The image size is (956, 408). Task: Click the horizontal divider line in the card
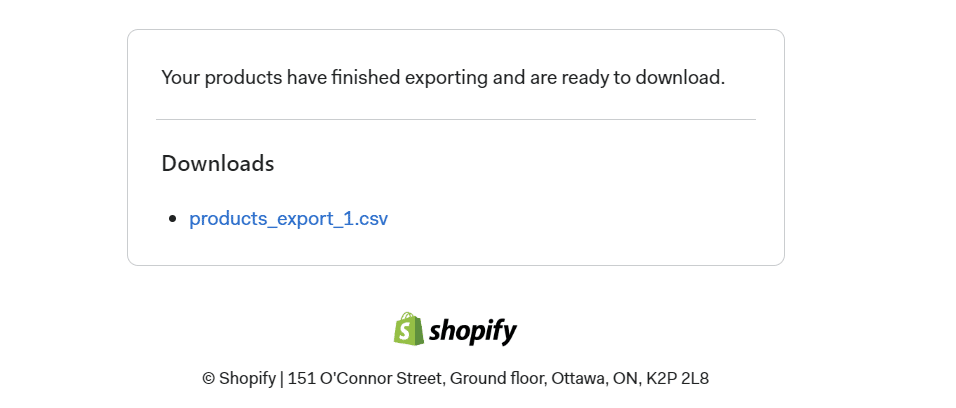455,120
